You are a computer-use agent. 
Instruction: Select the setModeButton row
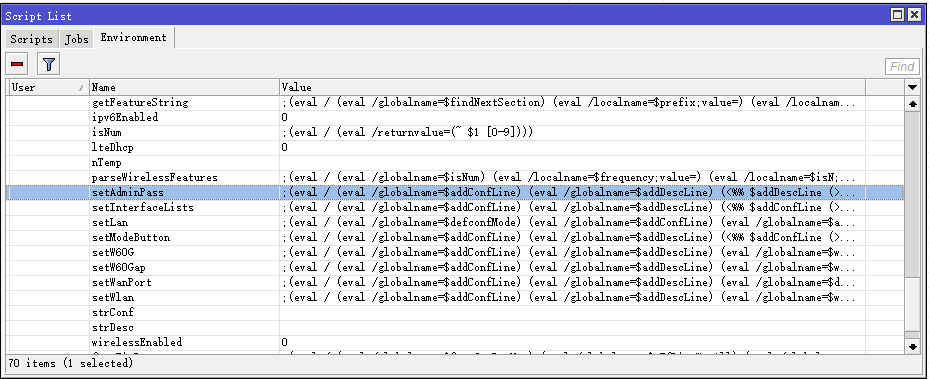coord(456,237)
